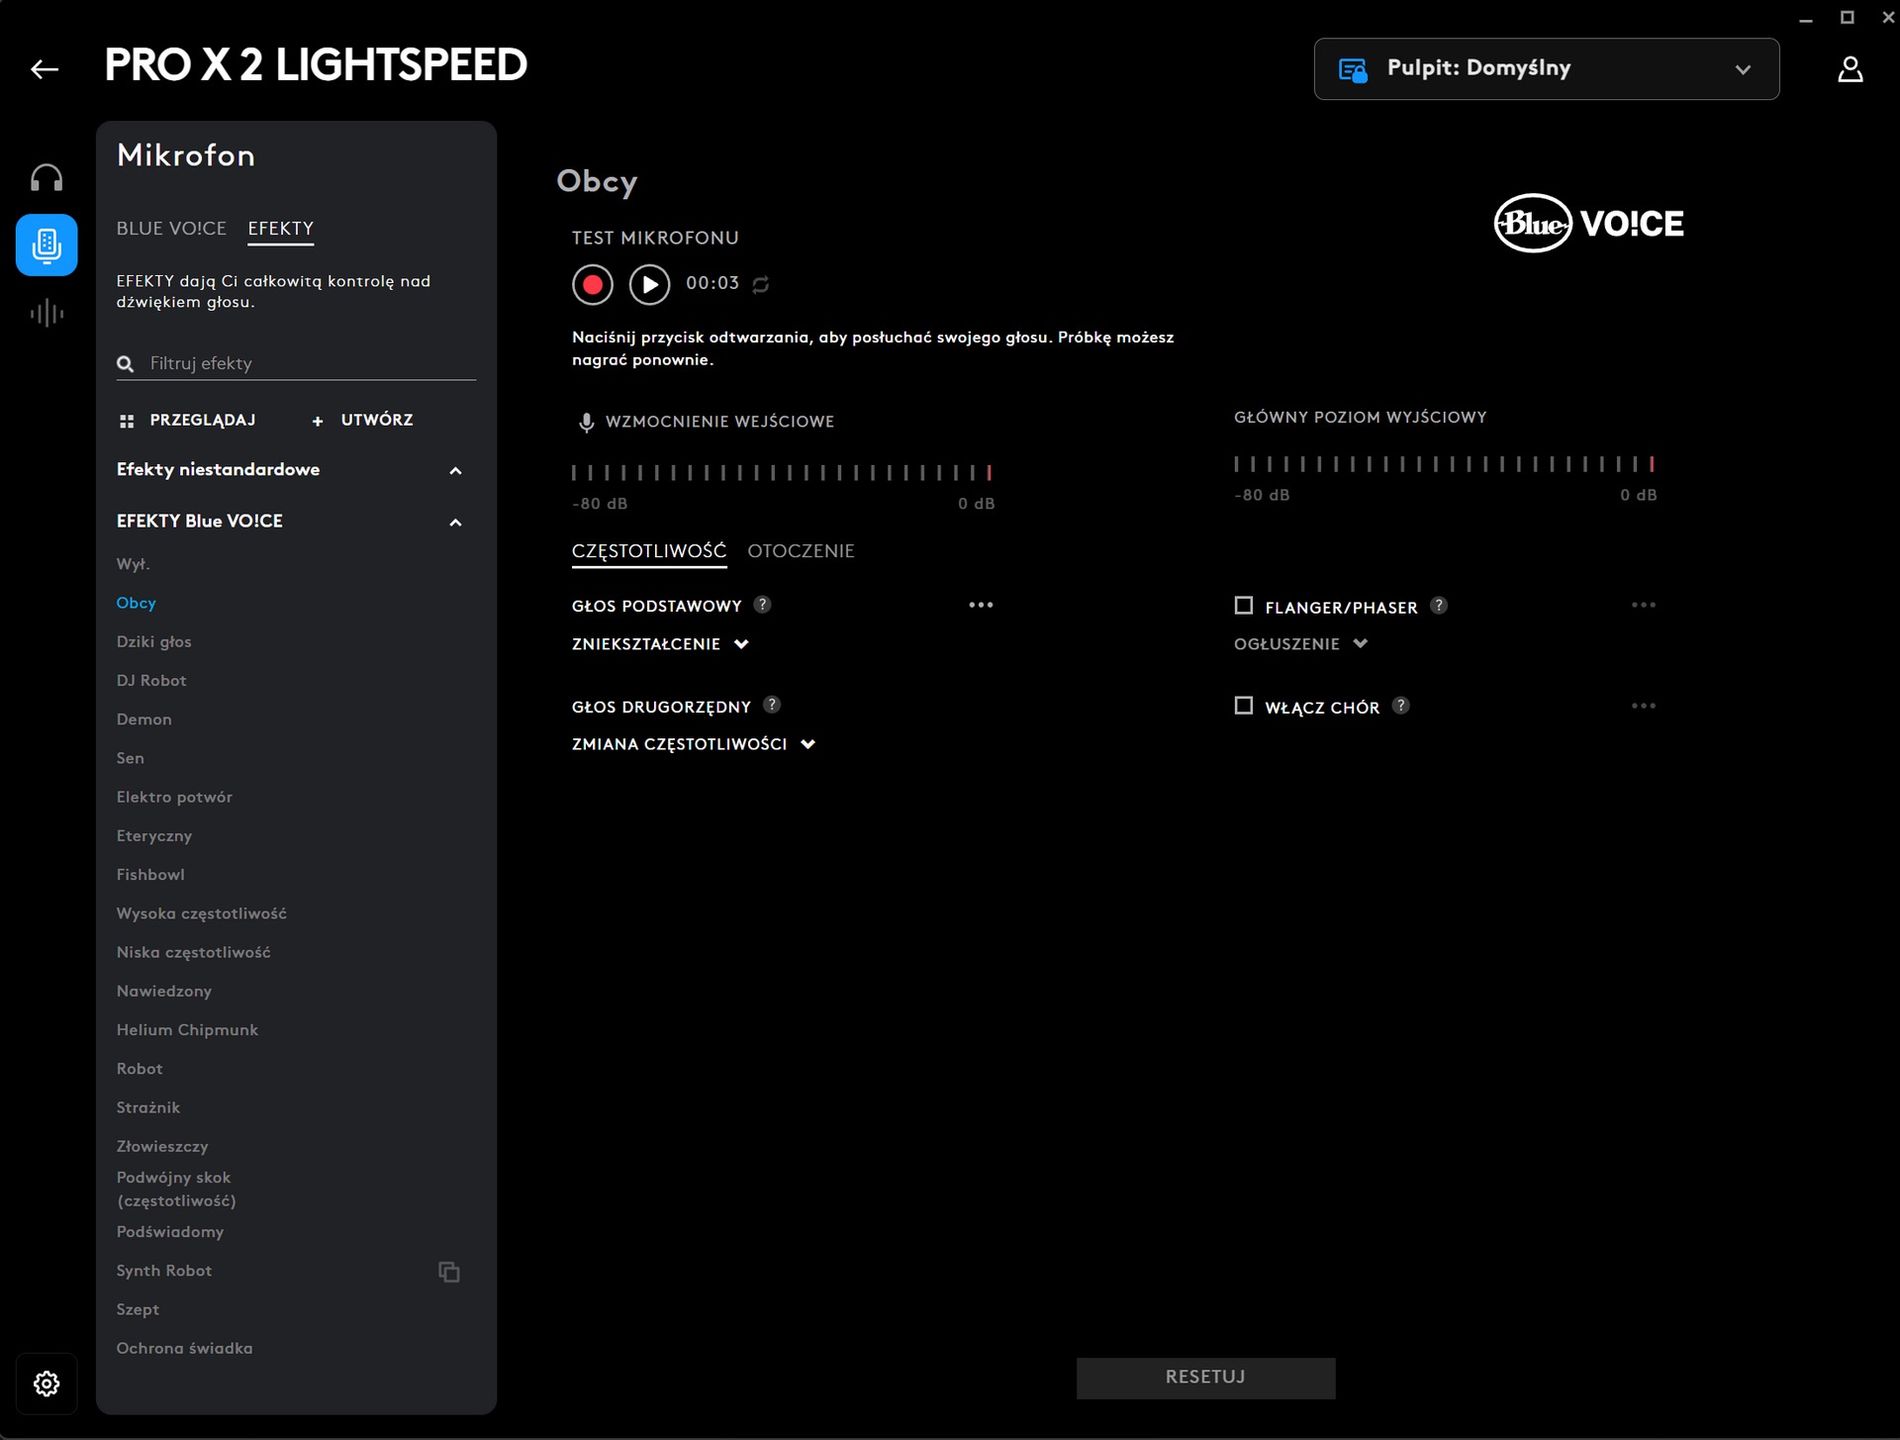This screenshot has width=1900, height=1440.
Task: Click the PRZEGLĄDAJ button
Action: 187,421
